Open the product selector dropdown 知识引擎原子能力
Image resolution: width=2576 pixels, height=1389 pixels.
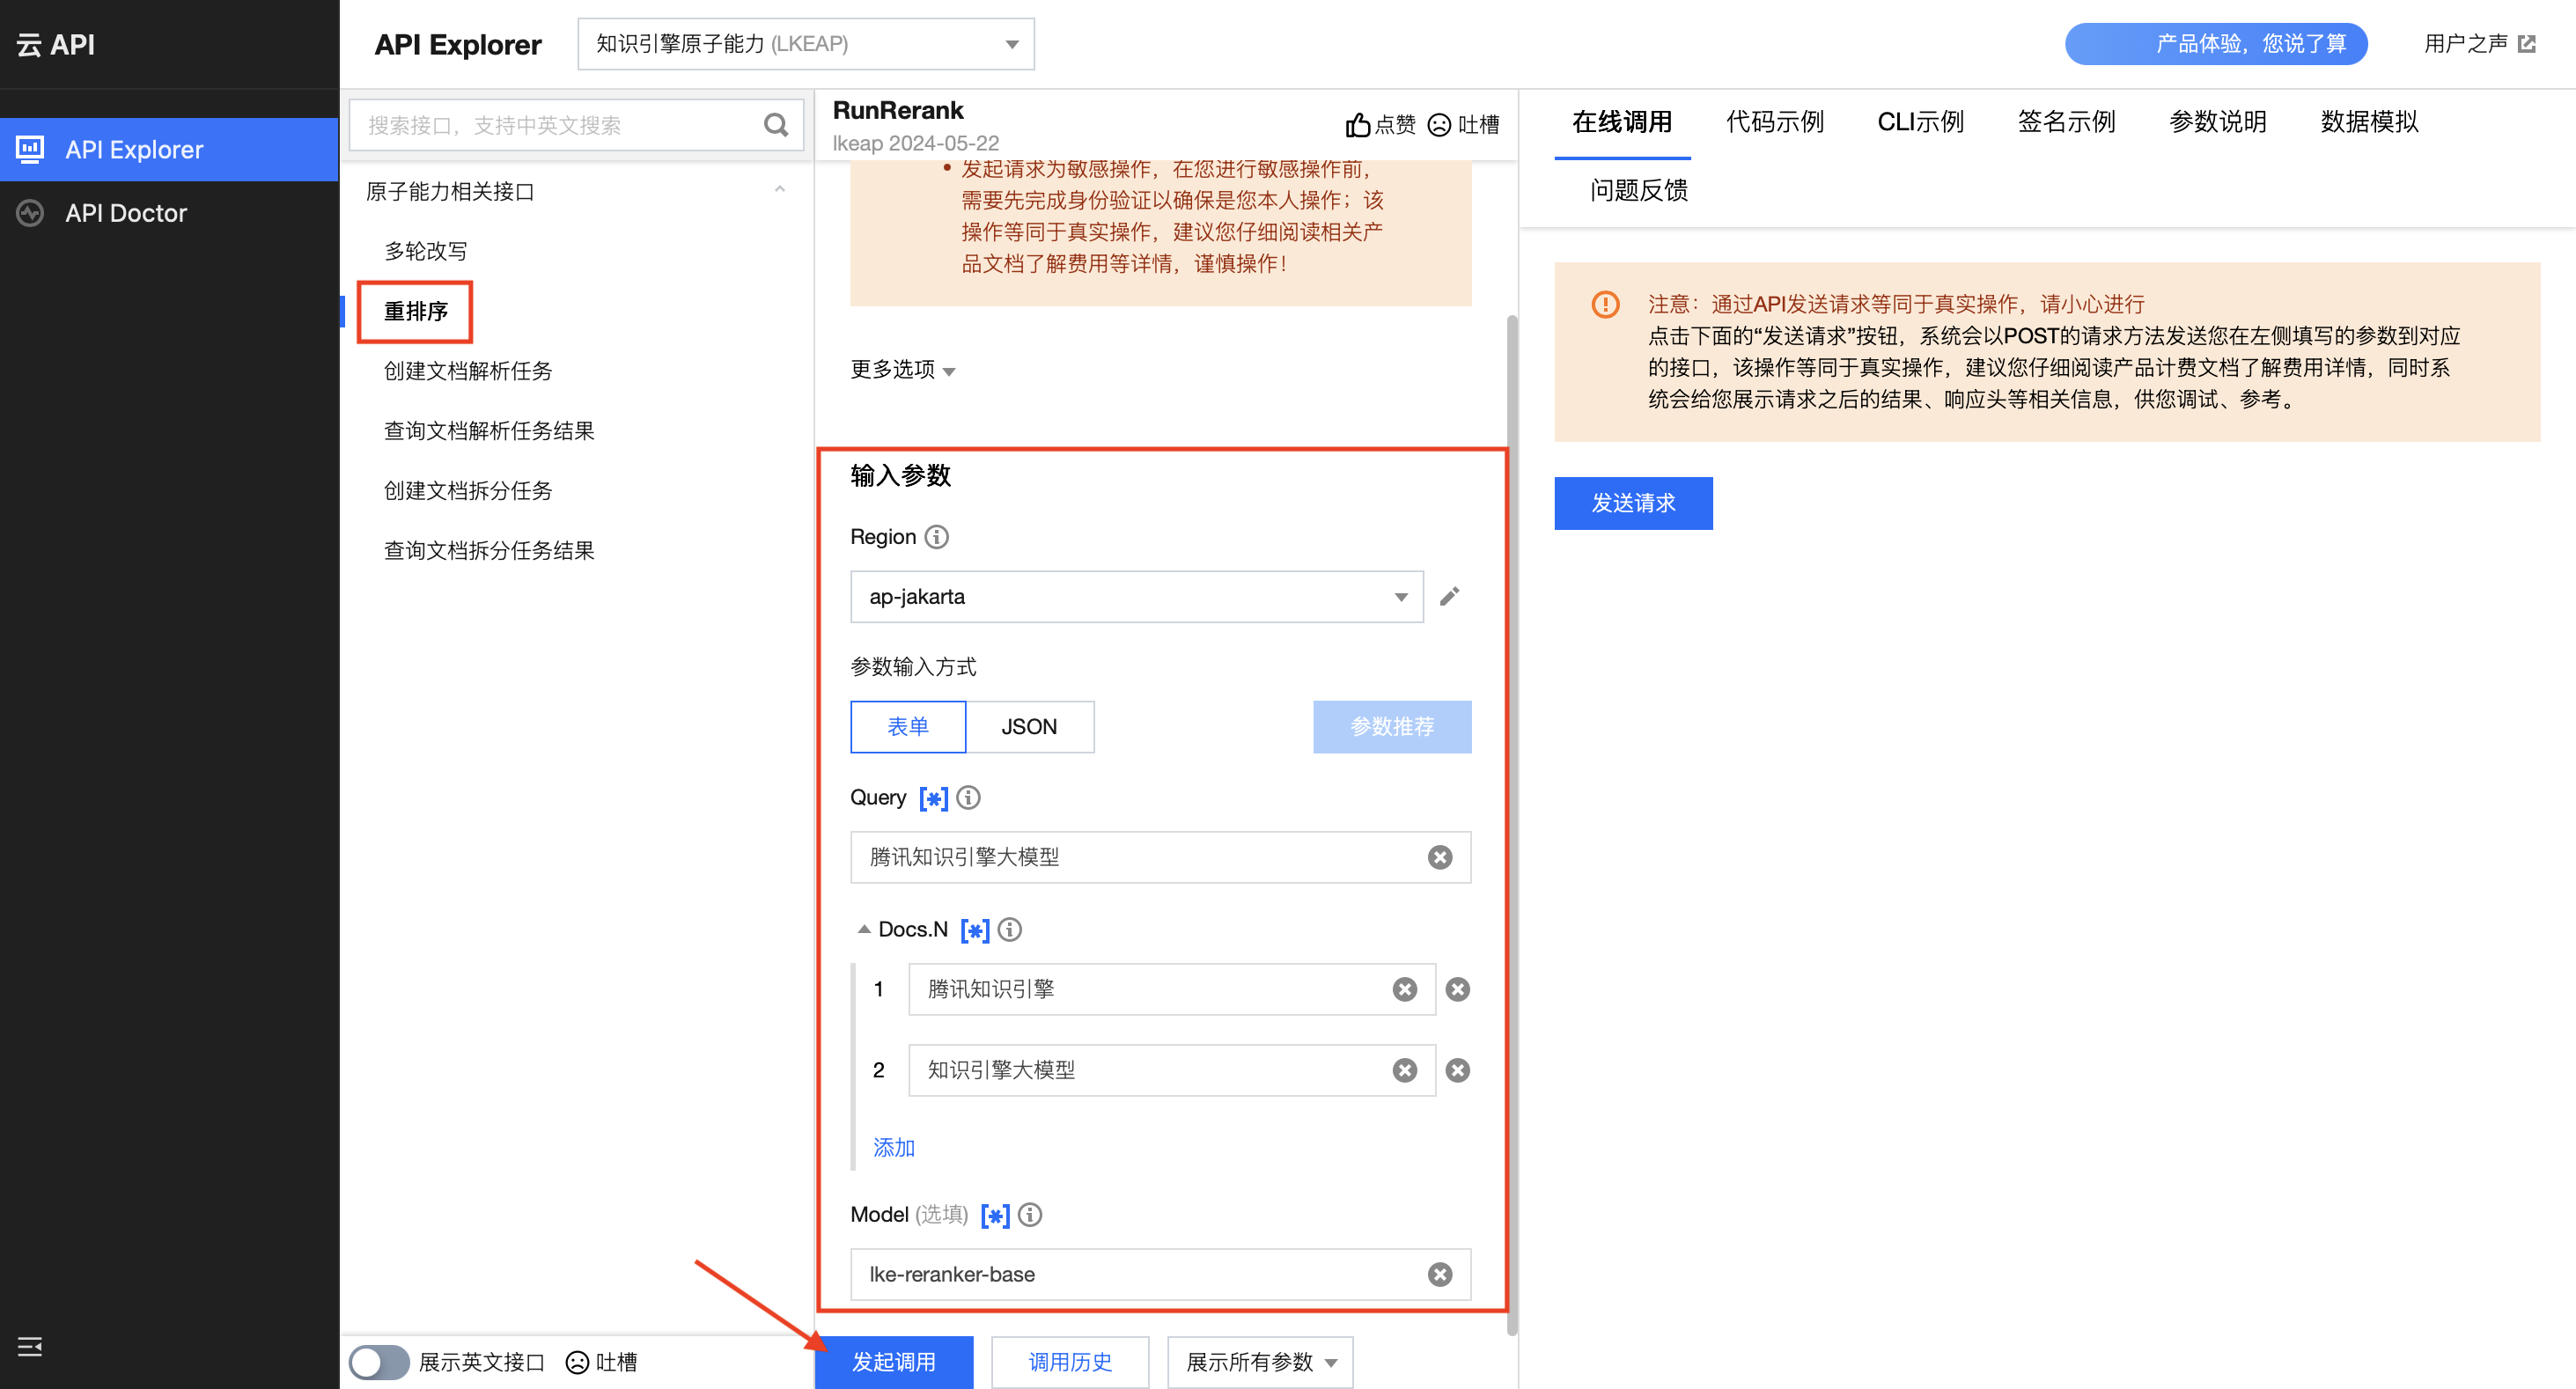click(805, 44)
